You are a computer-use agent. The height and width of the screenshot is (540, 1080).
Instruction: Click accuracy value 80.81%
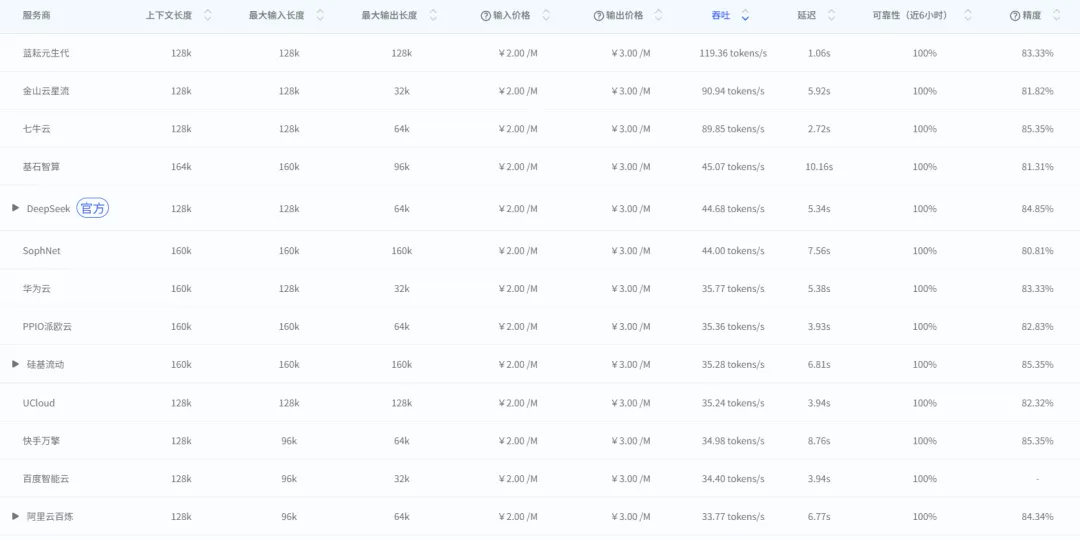click(1037, 251)
